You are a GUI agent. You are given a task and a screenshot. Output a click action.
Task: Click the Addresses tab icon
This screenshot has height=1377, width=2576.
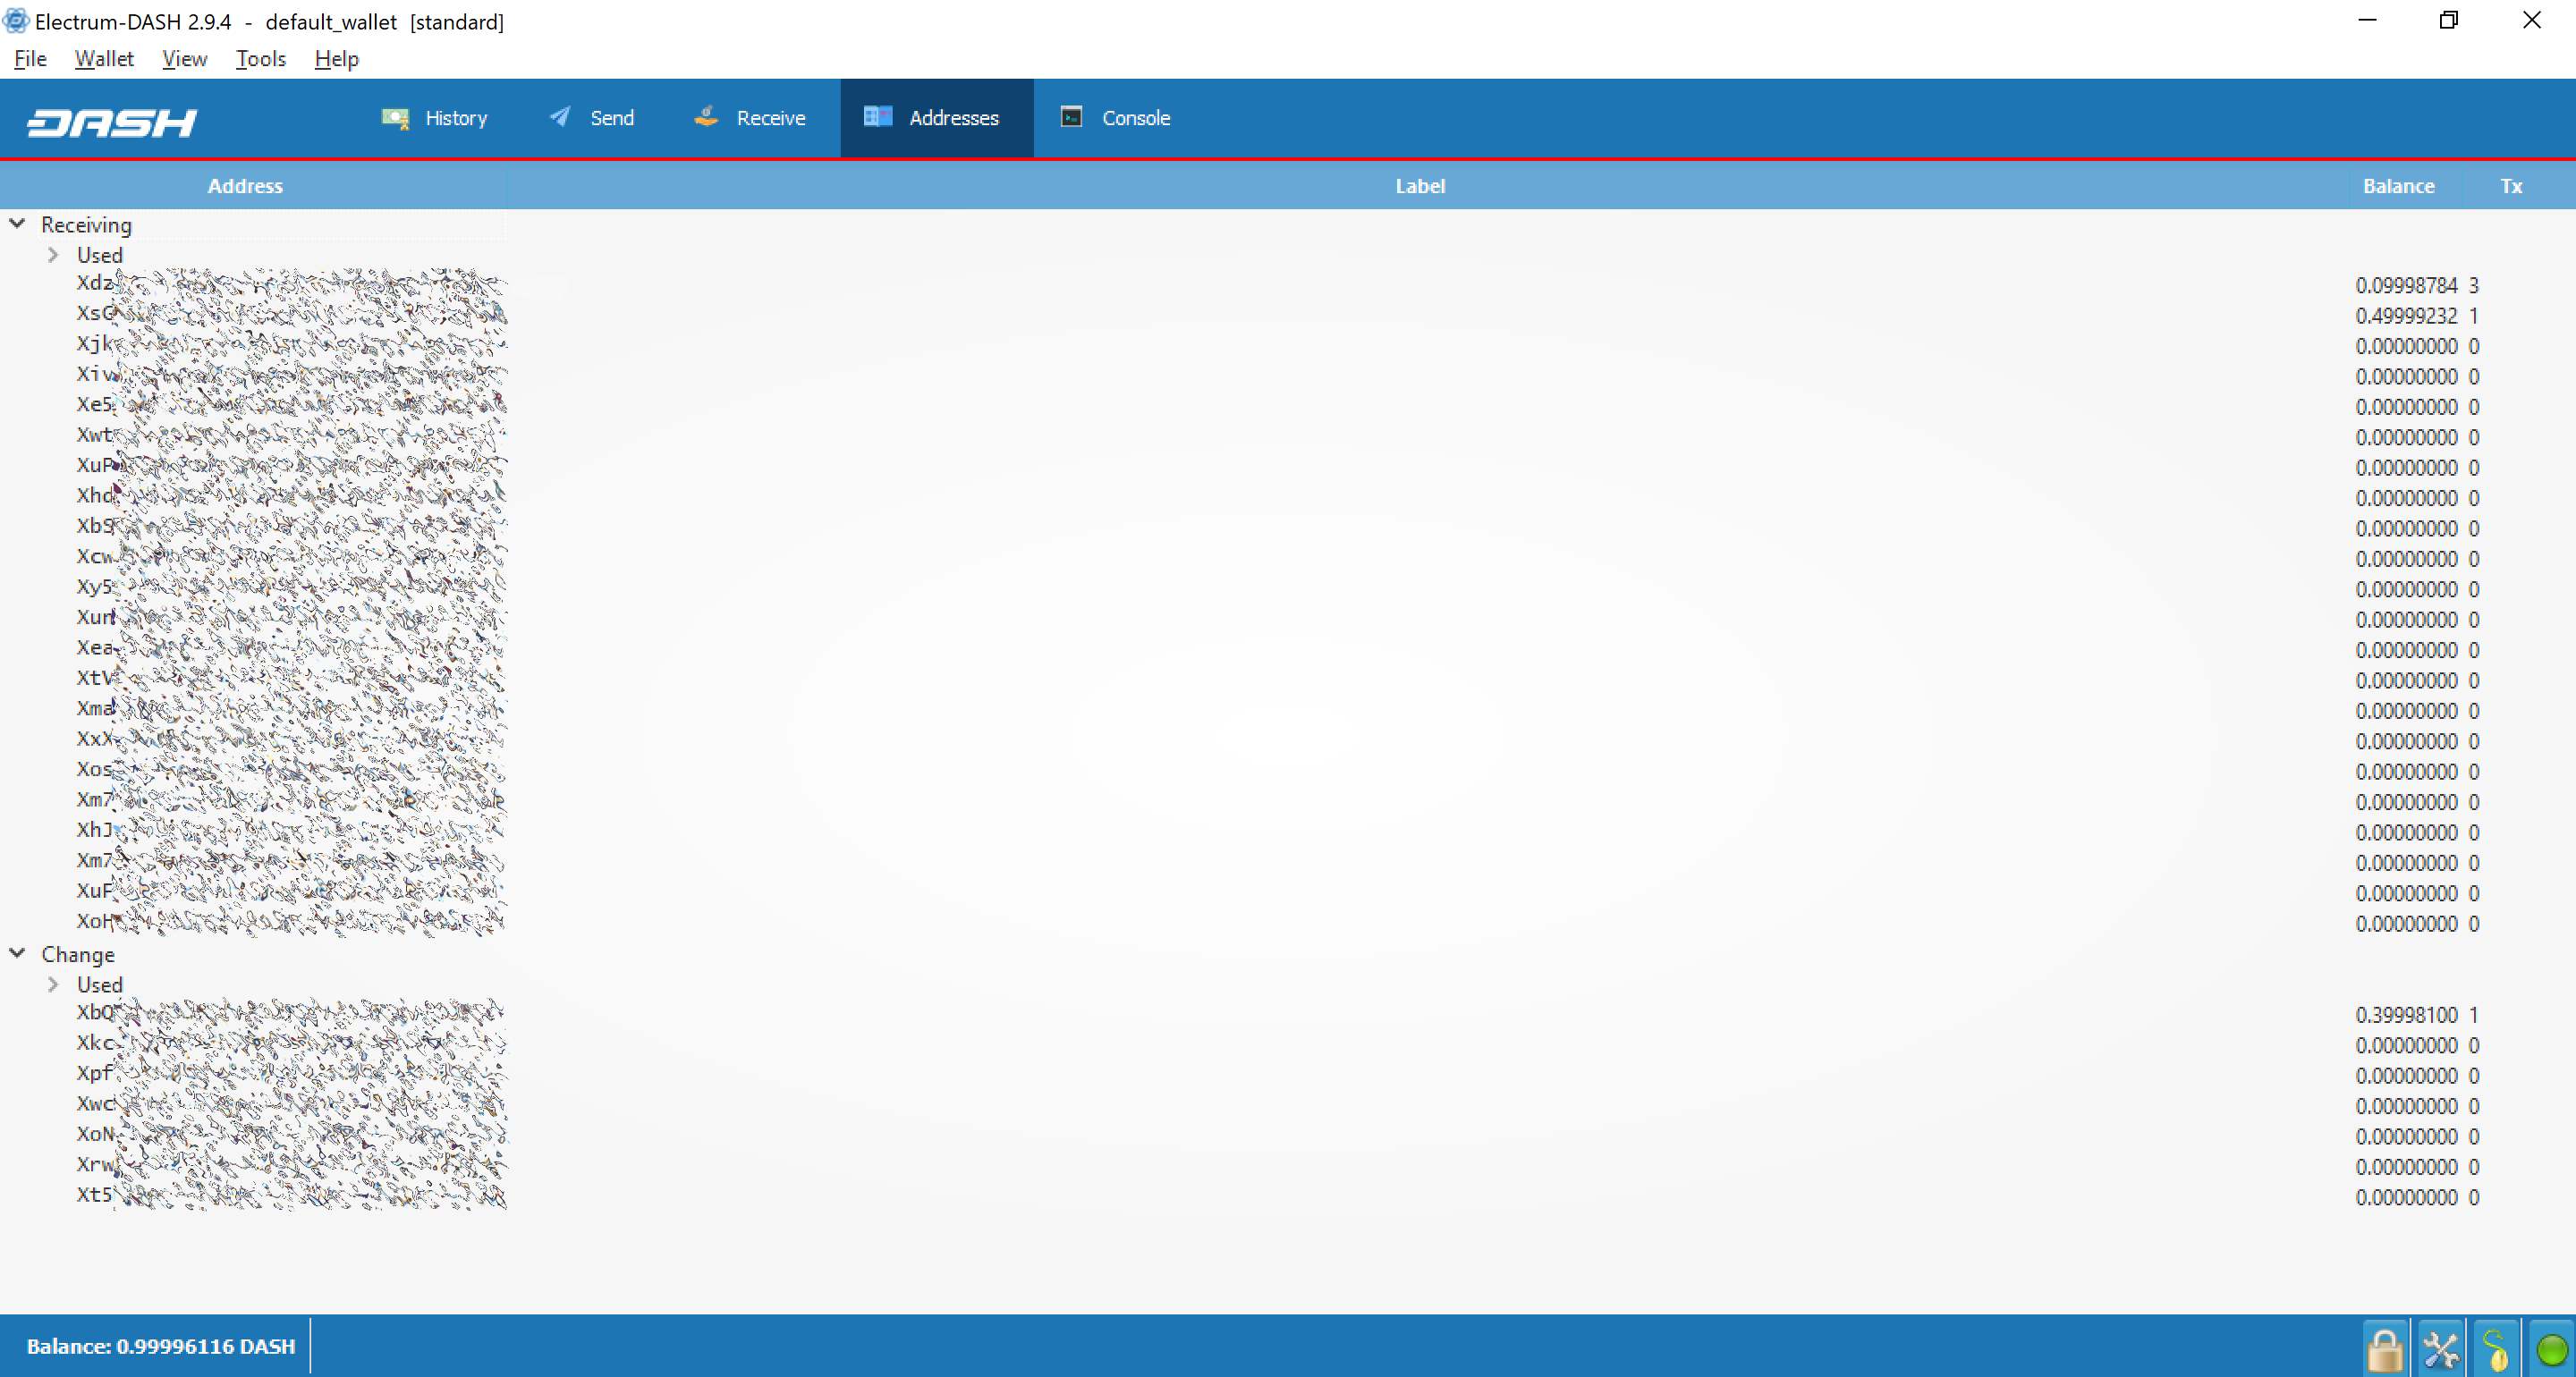[877, 116]
